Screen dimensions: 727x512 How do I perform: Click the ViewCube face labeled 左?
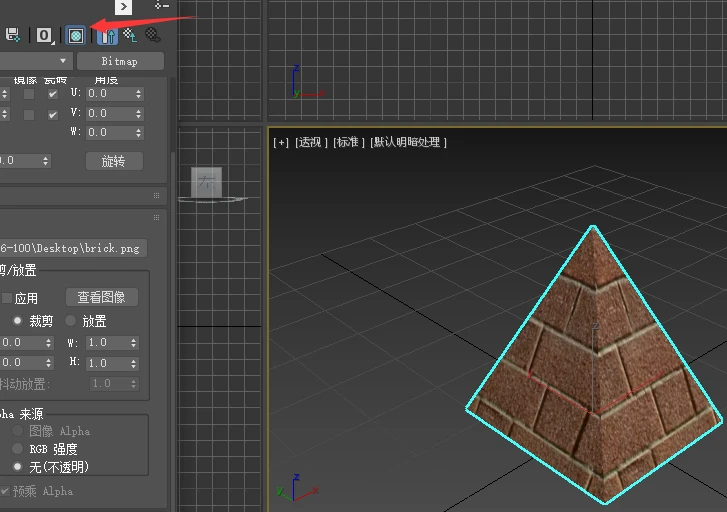point(206,182)
